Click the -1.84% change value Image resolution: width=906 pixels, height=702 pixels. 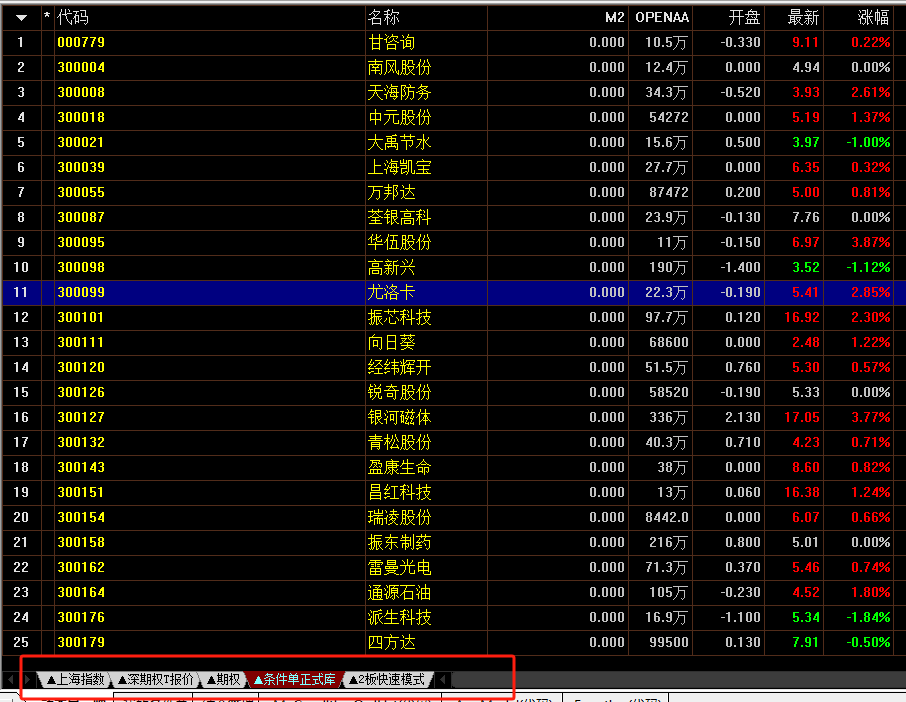(868, 617)
